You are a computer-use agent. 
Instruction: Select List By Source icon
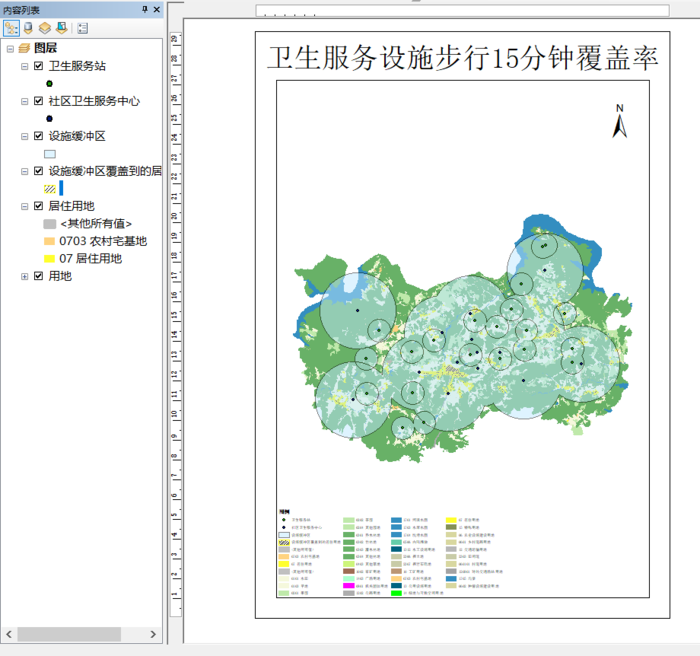(28, 29)
